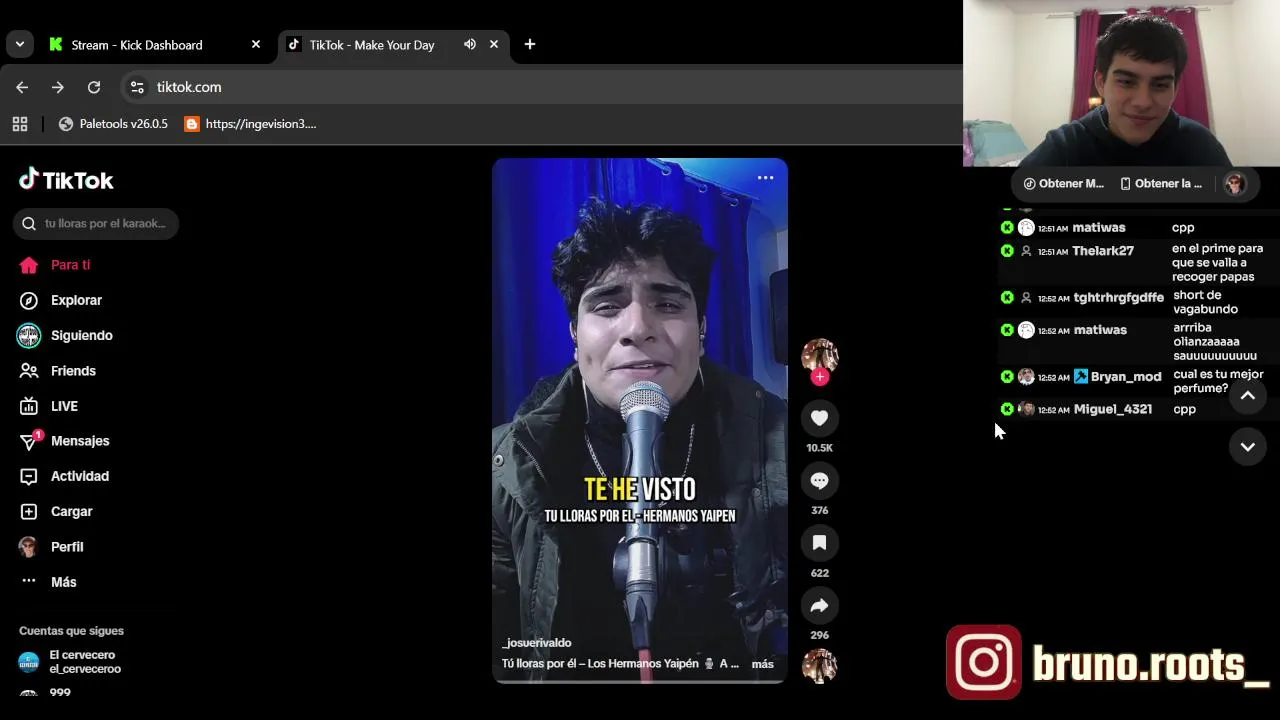The height and width of the screenshot is (720, 1280).
Task: Expand the Más menu
Action: (x=50, y=582)
